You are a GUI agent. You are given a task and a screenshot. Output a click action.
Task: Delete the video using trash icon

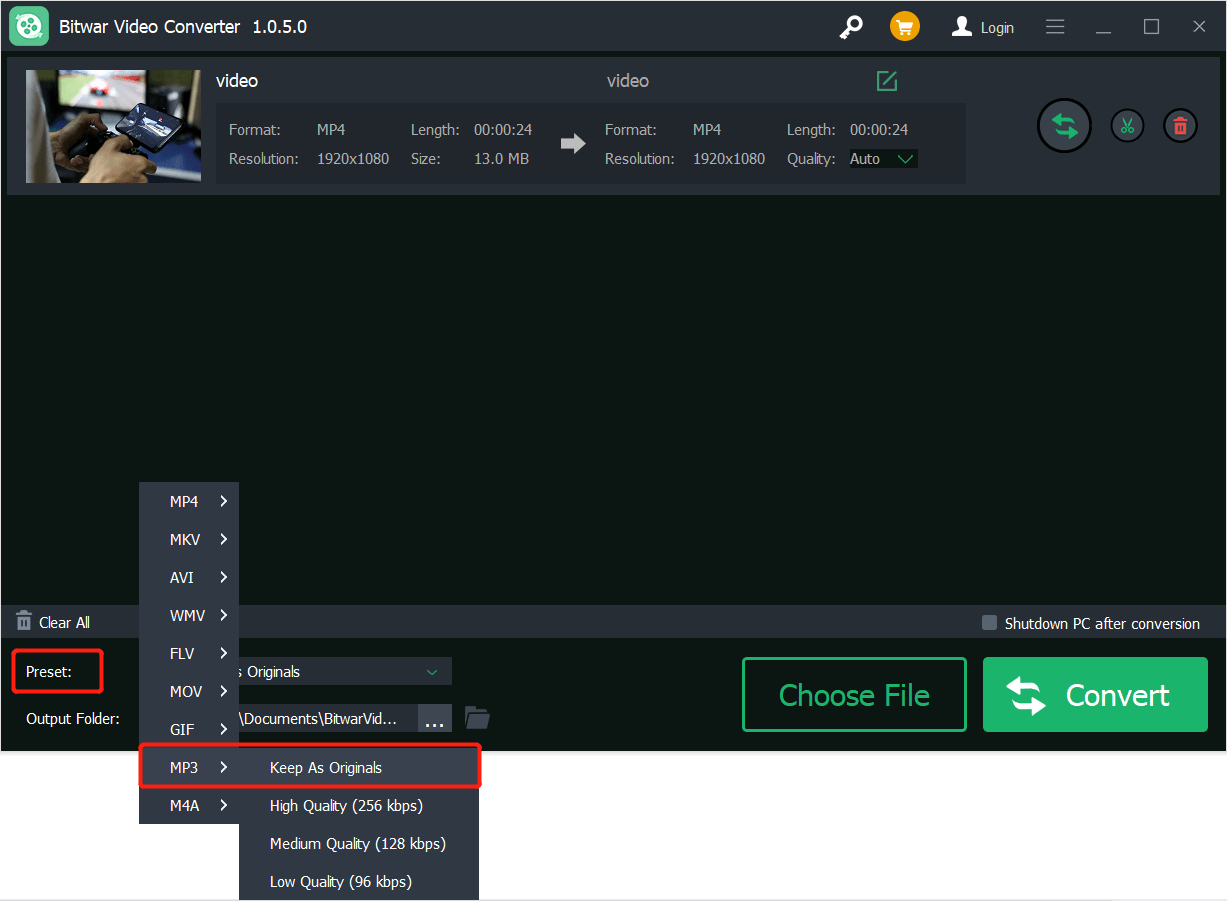click(1180, 126)
